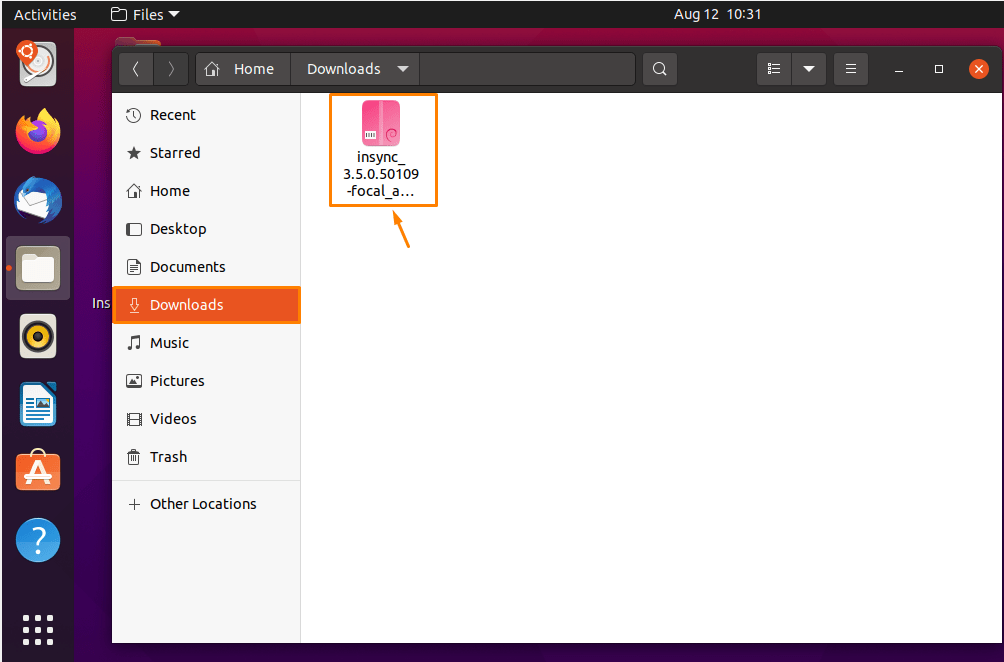
Task: Select the Documents sidebar entry
Action: coord(188,267)
